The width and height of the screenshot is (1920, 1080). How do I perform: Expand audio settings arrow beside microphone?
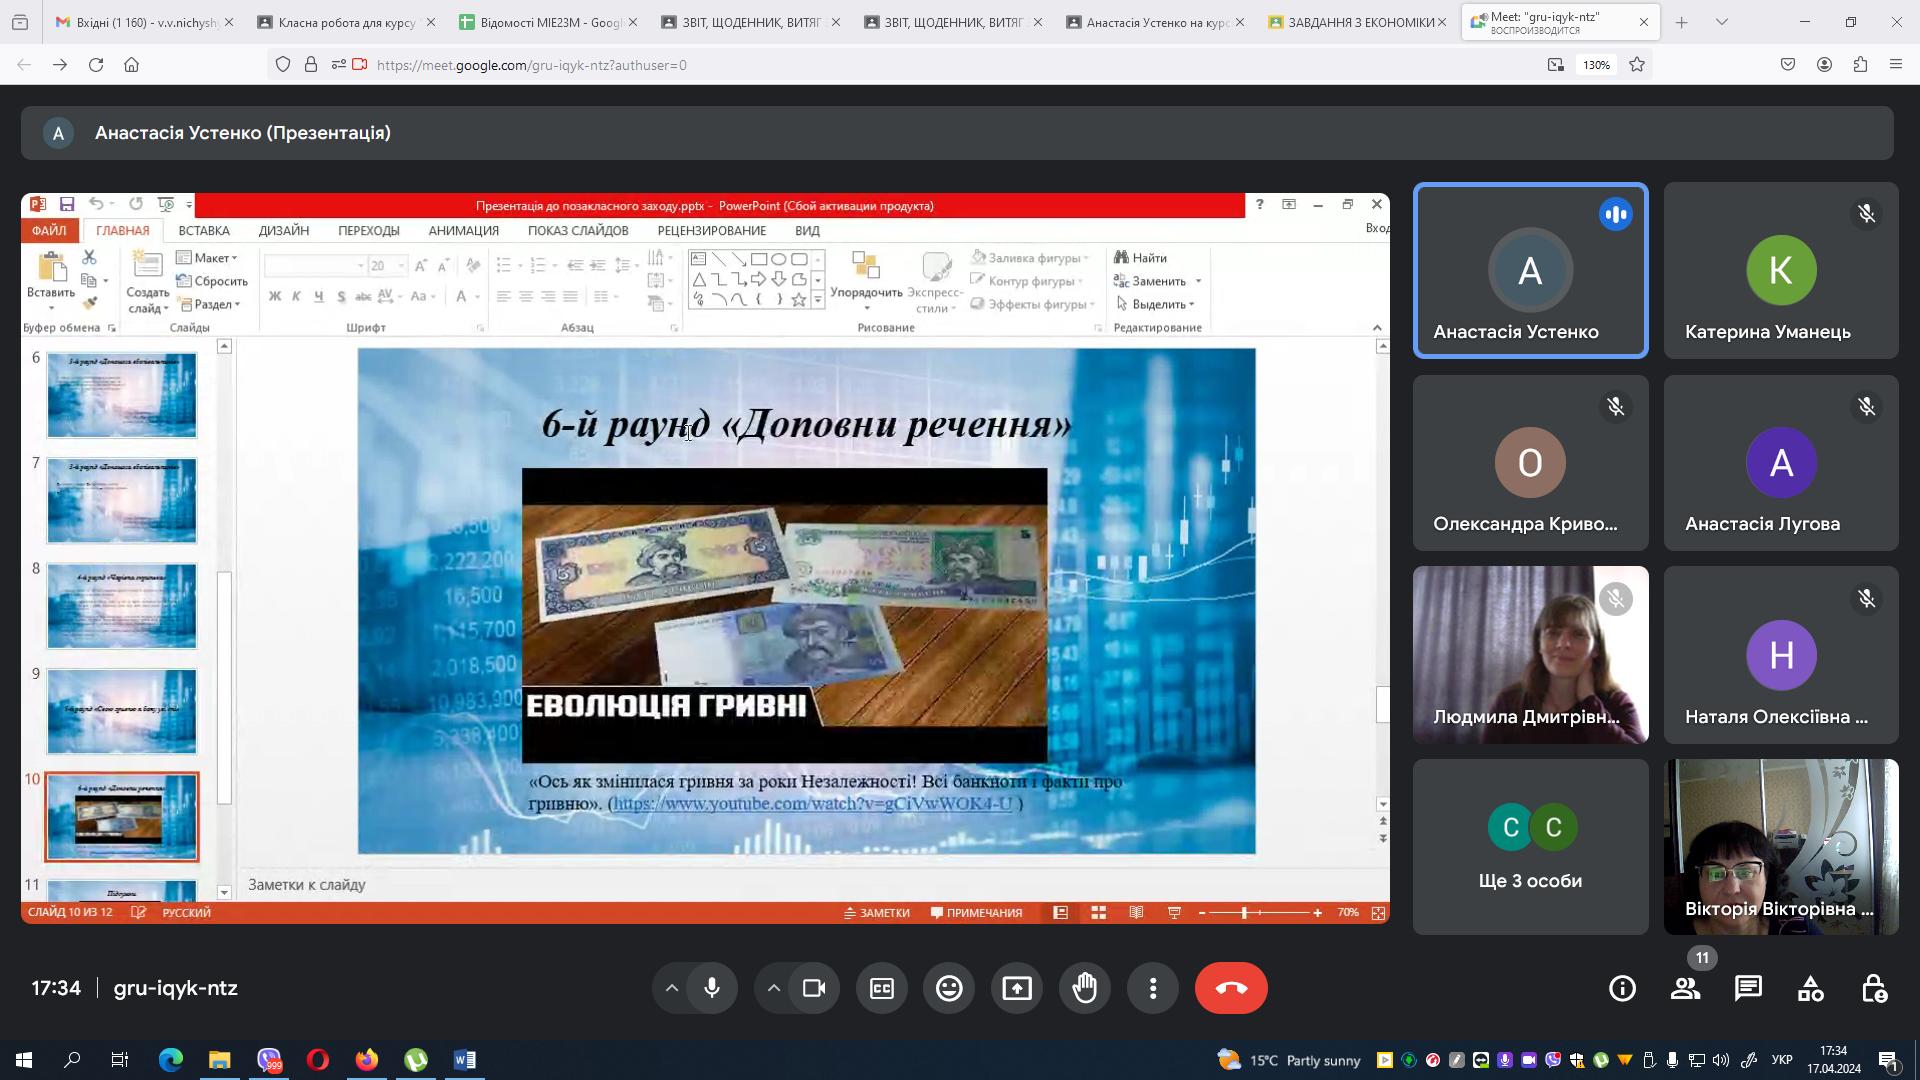pos(672,988)
